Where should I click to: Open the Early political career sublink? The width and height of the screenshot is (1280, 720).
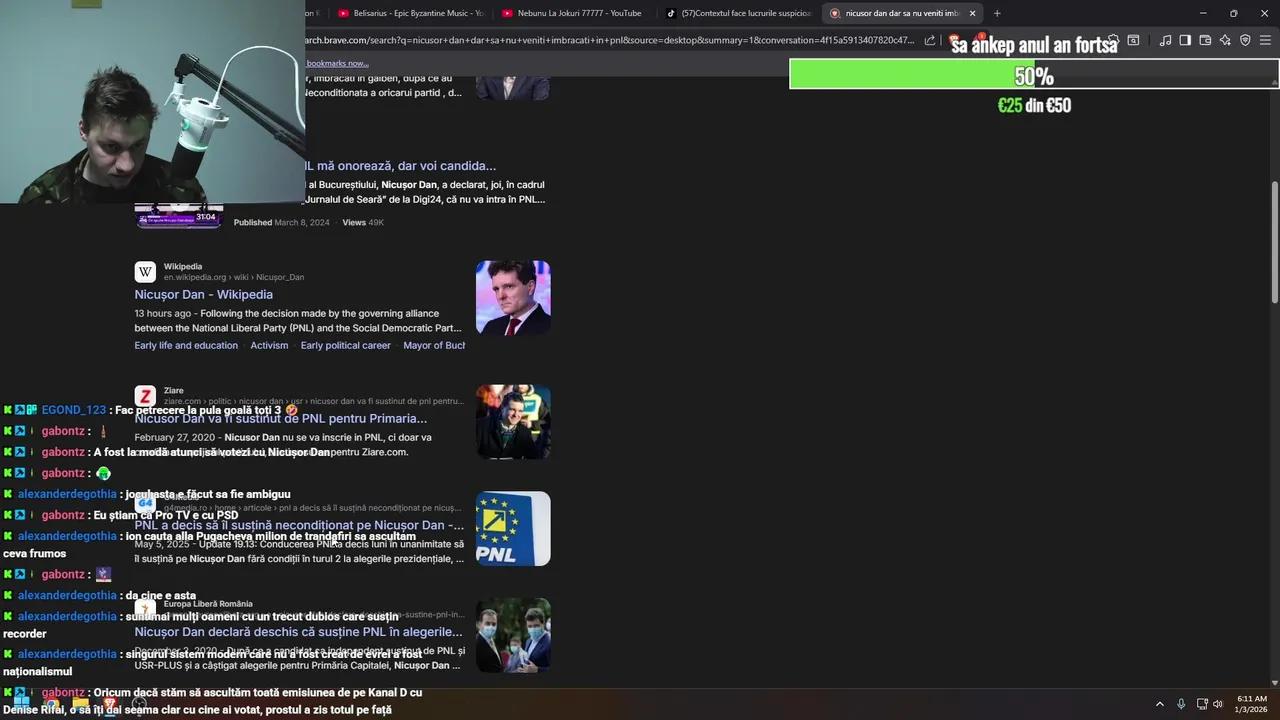346,345
